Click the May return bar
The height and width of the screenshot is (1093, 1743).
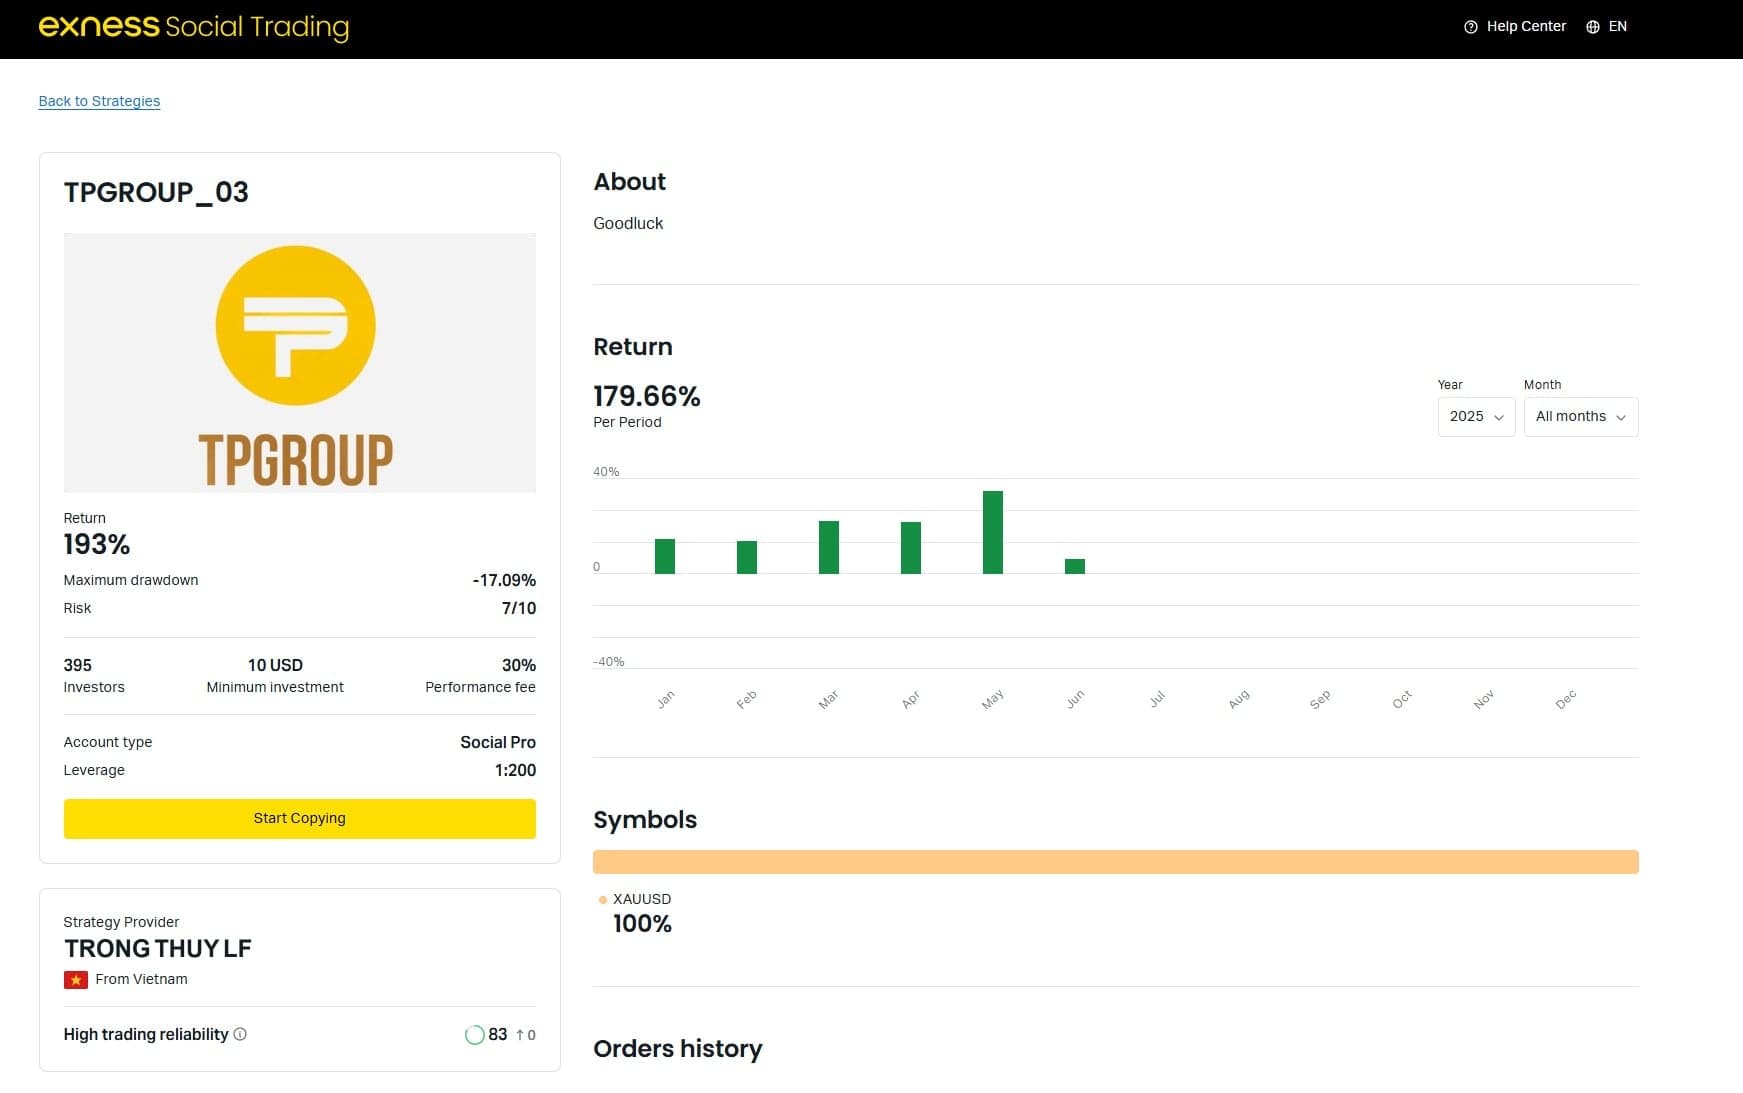993,532
